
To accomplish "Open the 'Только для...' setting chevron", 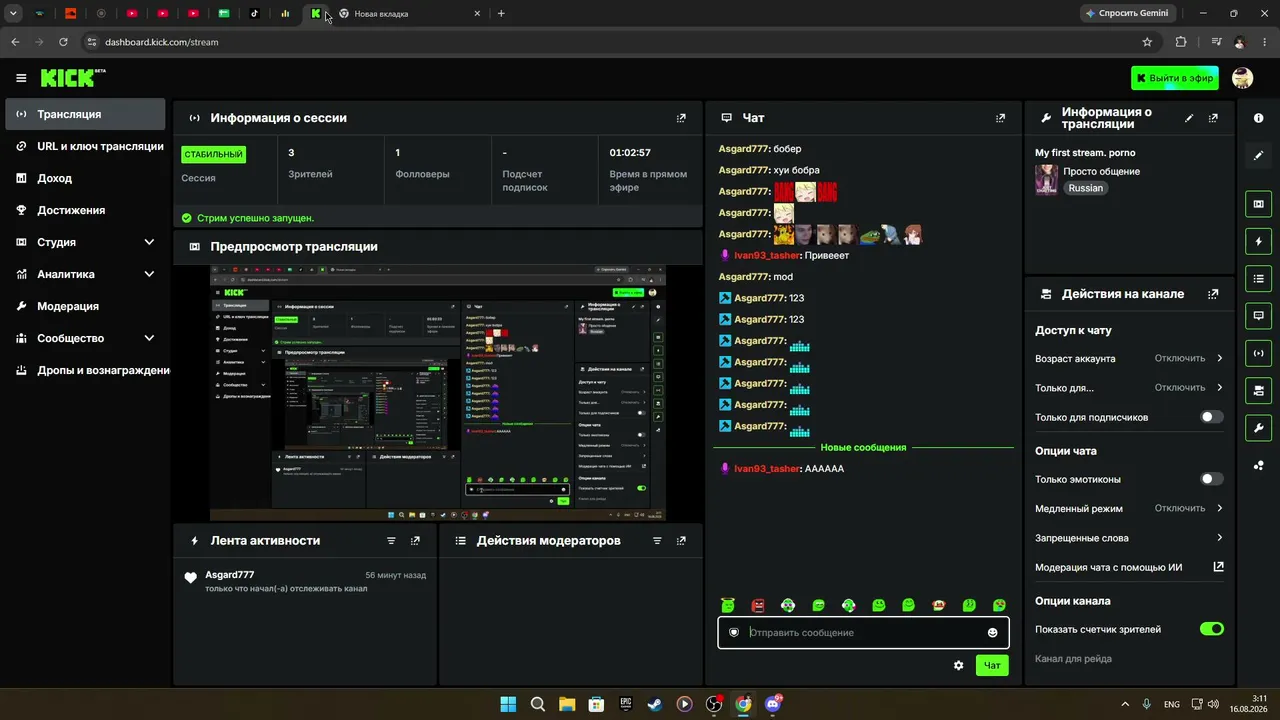I will tap(1219, 387).
